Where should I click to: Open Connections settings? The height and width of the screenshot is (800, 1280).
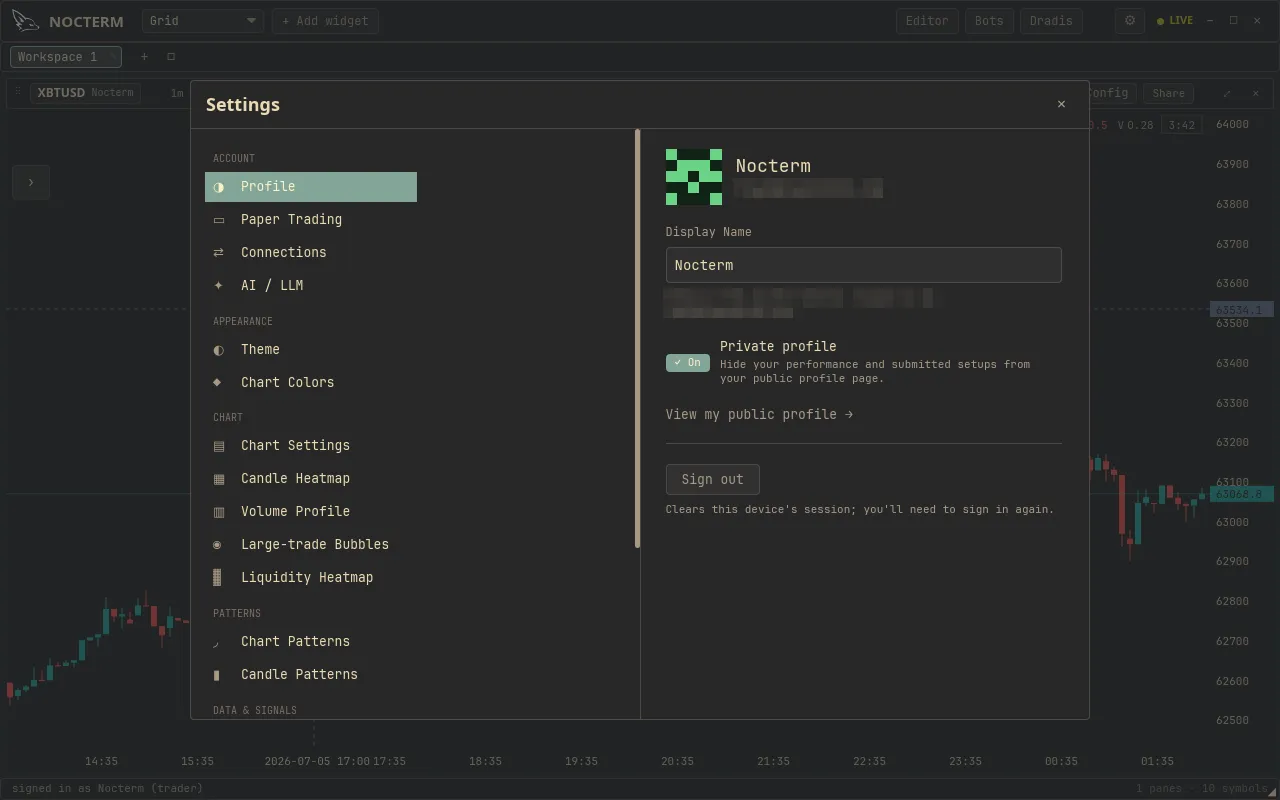tap(311, 253)
